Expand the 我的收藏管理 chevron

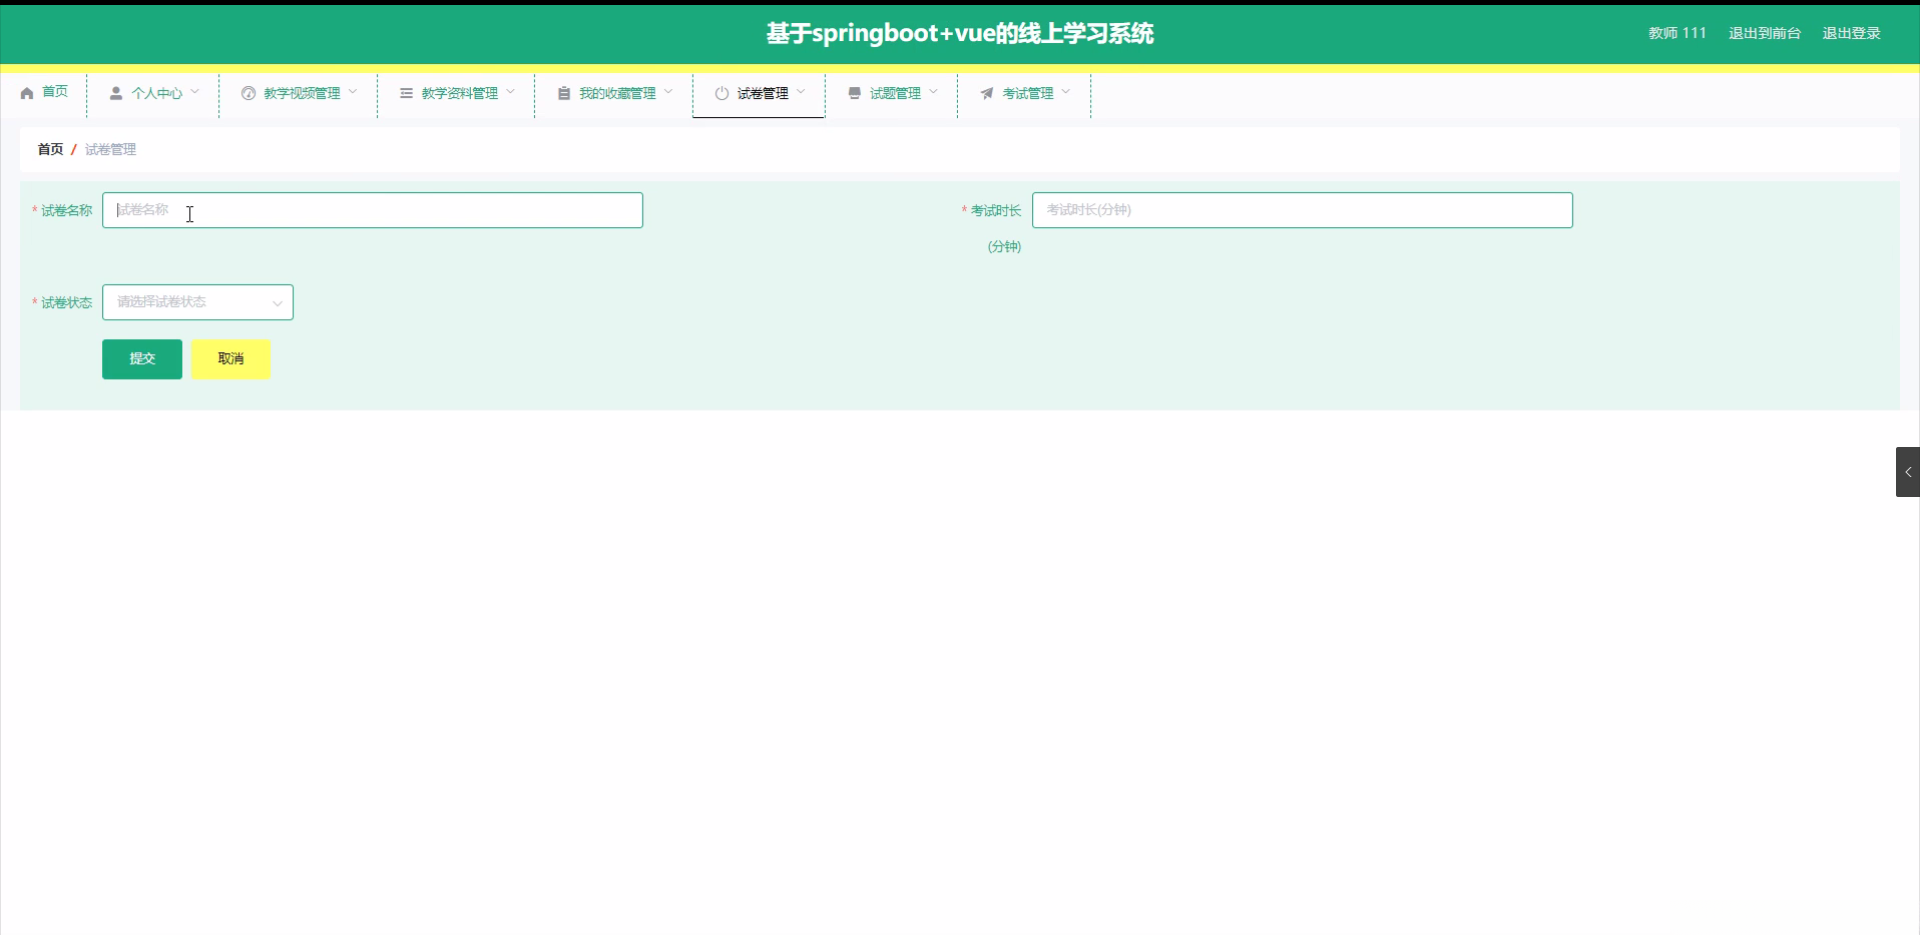click(669, 92)
